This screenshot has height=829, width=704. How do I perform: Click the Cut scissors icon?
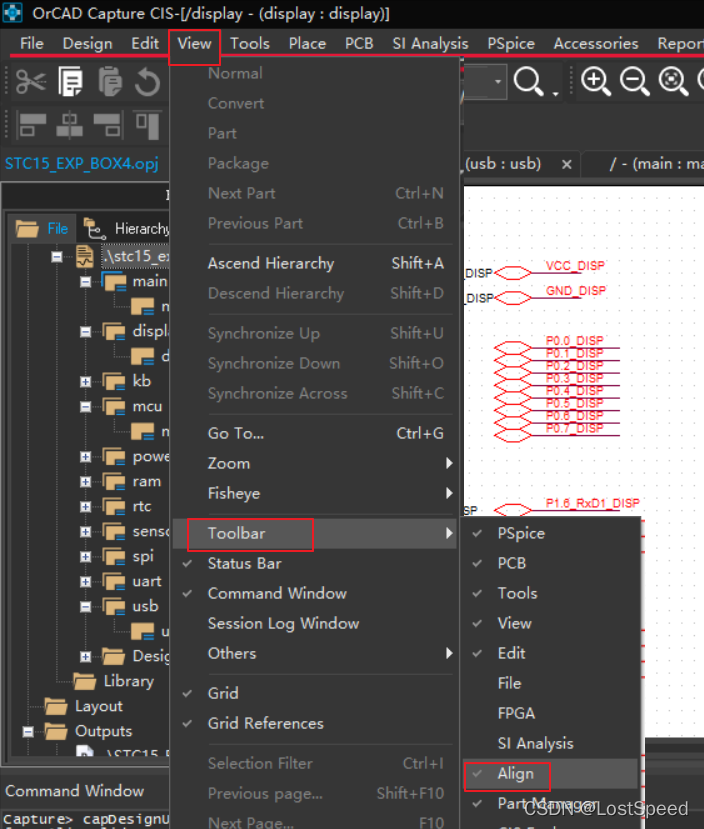coord(30,82)
